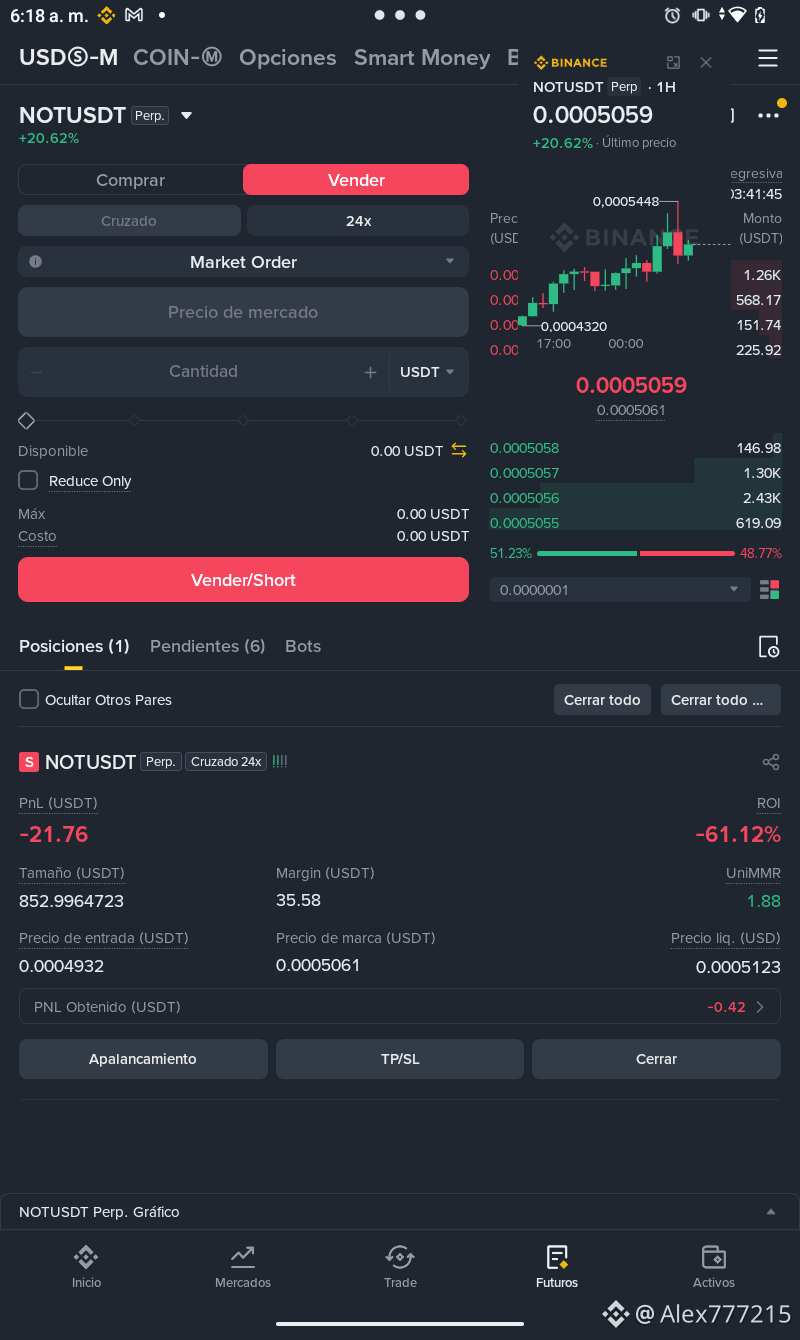The height and width of the screenshot is (1340, 800).
Task: Select the Posiciones (1) tab
Action: point(74,646)
